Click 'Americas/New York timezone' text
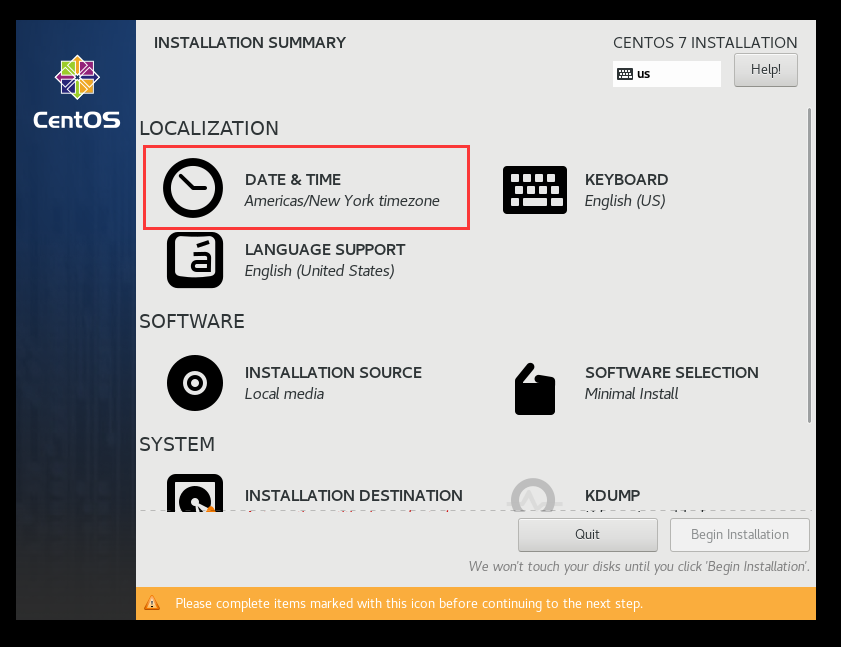Image resolution: width=841 pixels, height=647 pixels. point(342,201)
